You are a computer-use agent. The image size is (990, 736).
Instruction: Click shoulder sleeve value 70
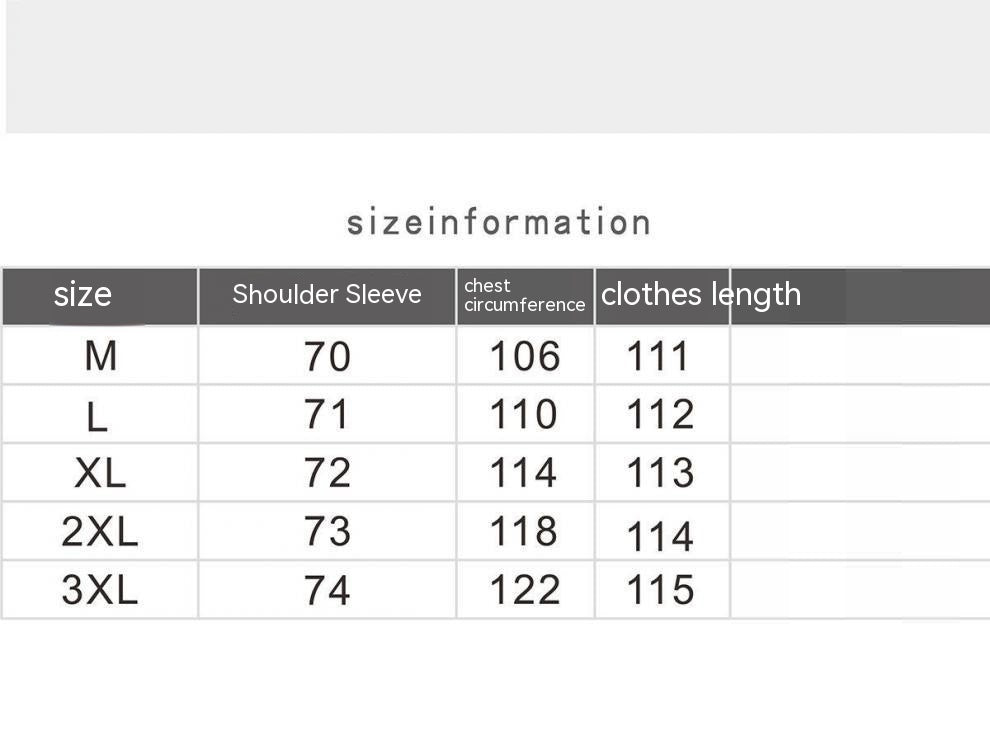(327, 356)
